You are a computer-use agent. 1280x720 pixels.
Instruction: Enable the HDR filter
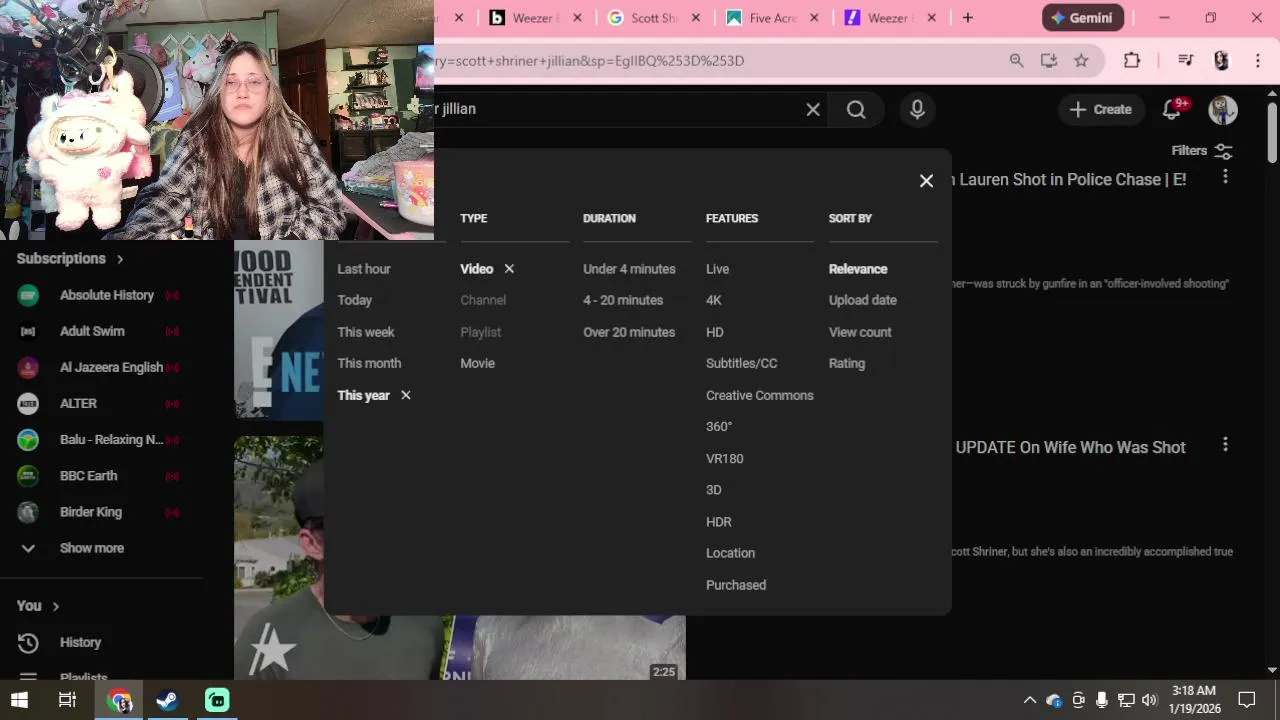(718, 521)
